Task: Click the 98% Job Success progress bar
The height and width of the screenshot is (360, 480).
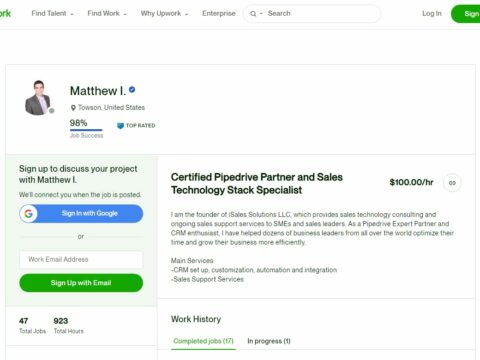Action: pos(86,130)
